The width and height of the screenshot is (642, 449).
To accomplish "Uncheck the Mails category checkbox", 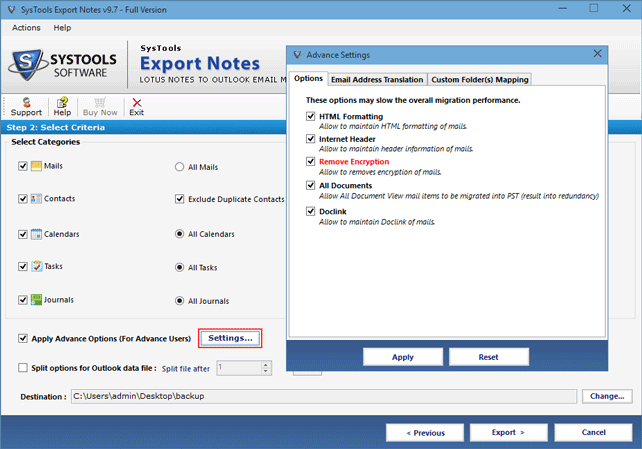I will click(x=23, y=166).
